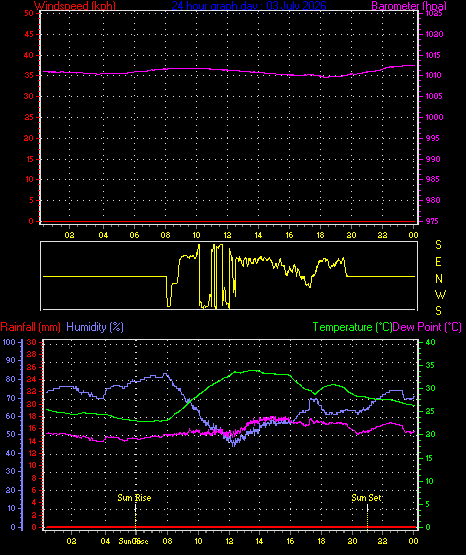Click barometer axis value "985"
466x555 pixels.
coord(433,179)
